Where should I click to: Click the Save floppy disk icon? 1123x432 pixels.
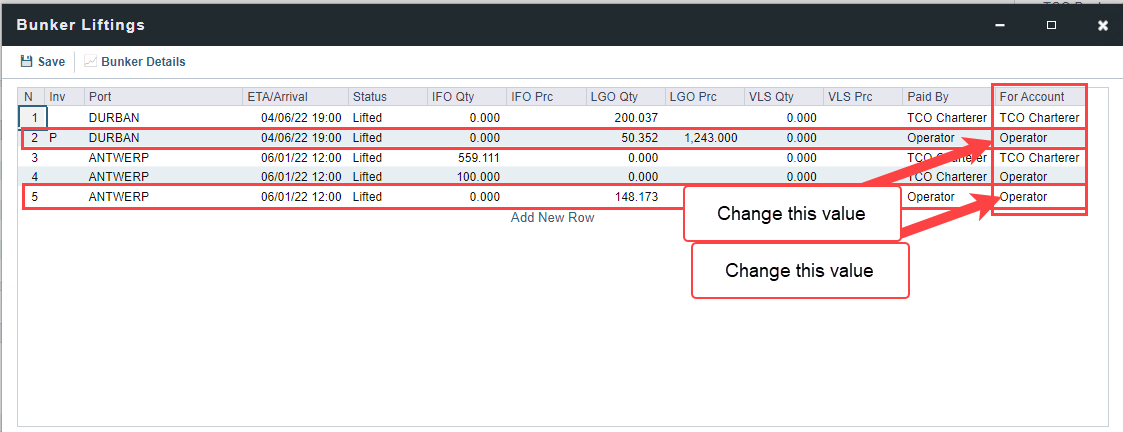point(27,62)
